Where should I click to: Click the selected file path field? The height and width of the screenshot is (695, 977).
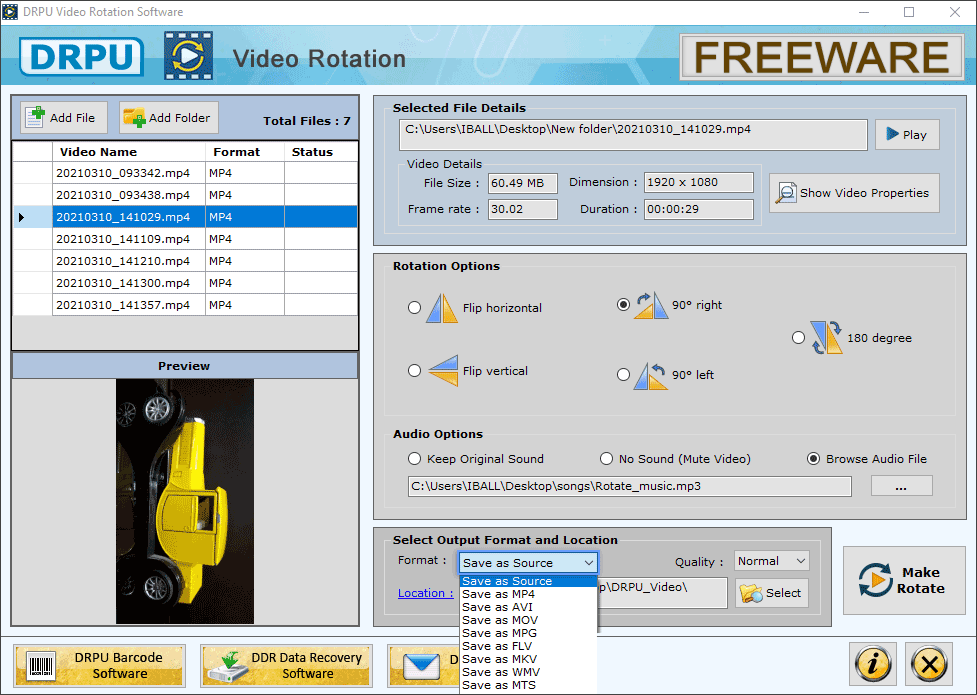click(633, 135)
